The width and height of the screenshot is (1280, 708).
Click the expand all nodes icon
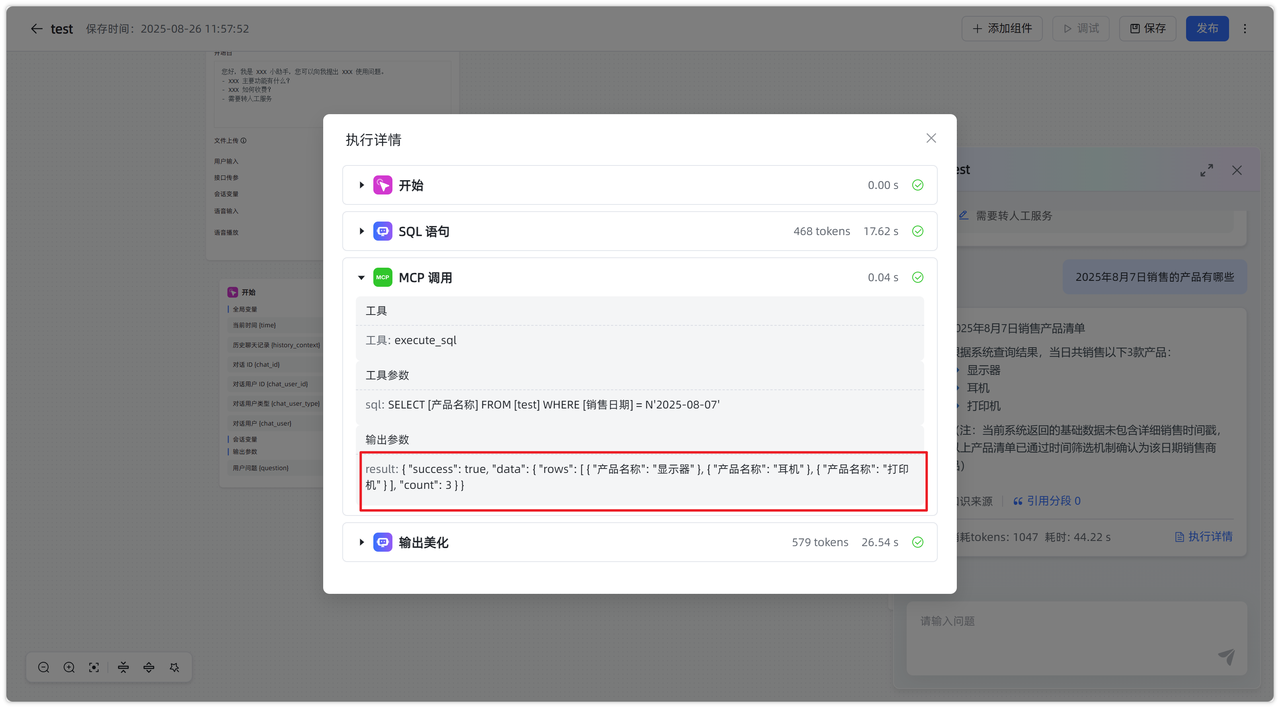(149, 667)
